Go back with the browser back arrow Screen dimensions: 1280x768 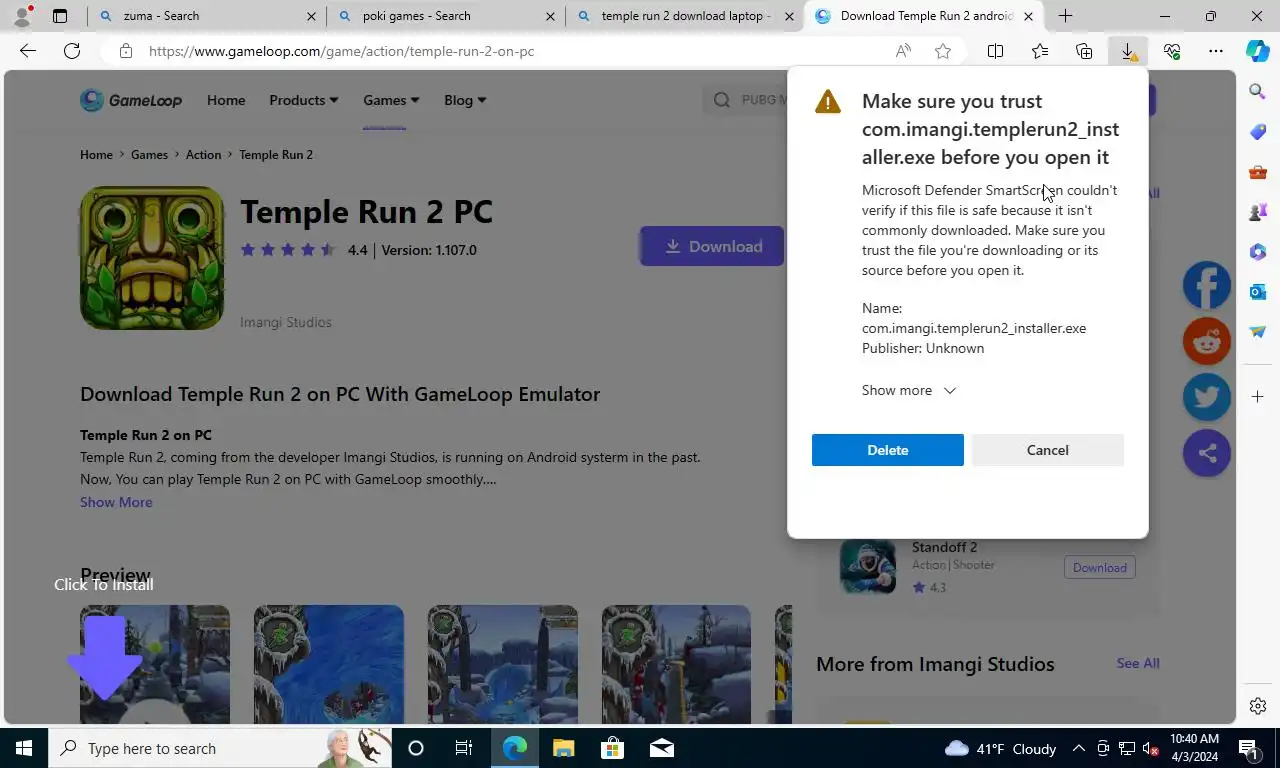[28, 51]
